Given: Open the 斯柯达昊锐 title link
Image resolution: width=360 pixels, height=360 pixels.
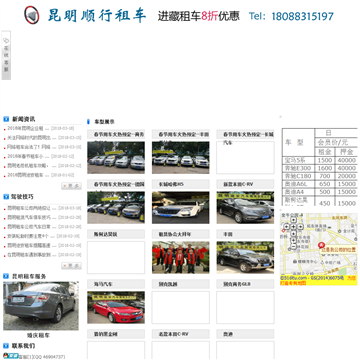Looking at the screenshot, I should 105,234.
